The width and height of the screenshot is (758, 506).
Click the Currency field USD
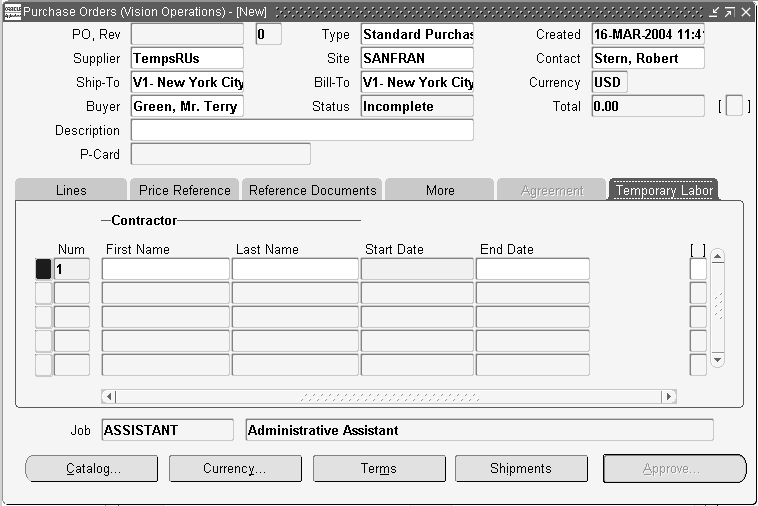click(x=610, y=82)
